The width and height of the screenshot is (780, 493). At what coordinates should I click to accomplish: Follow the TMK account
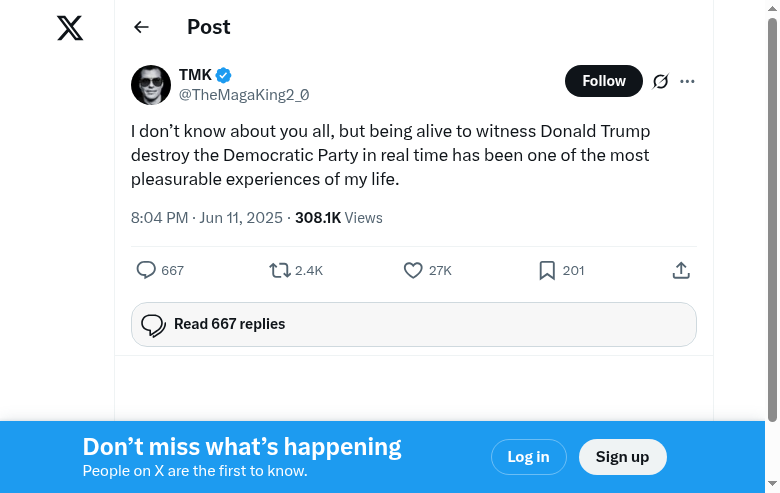(x=604, y=81)
